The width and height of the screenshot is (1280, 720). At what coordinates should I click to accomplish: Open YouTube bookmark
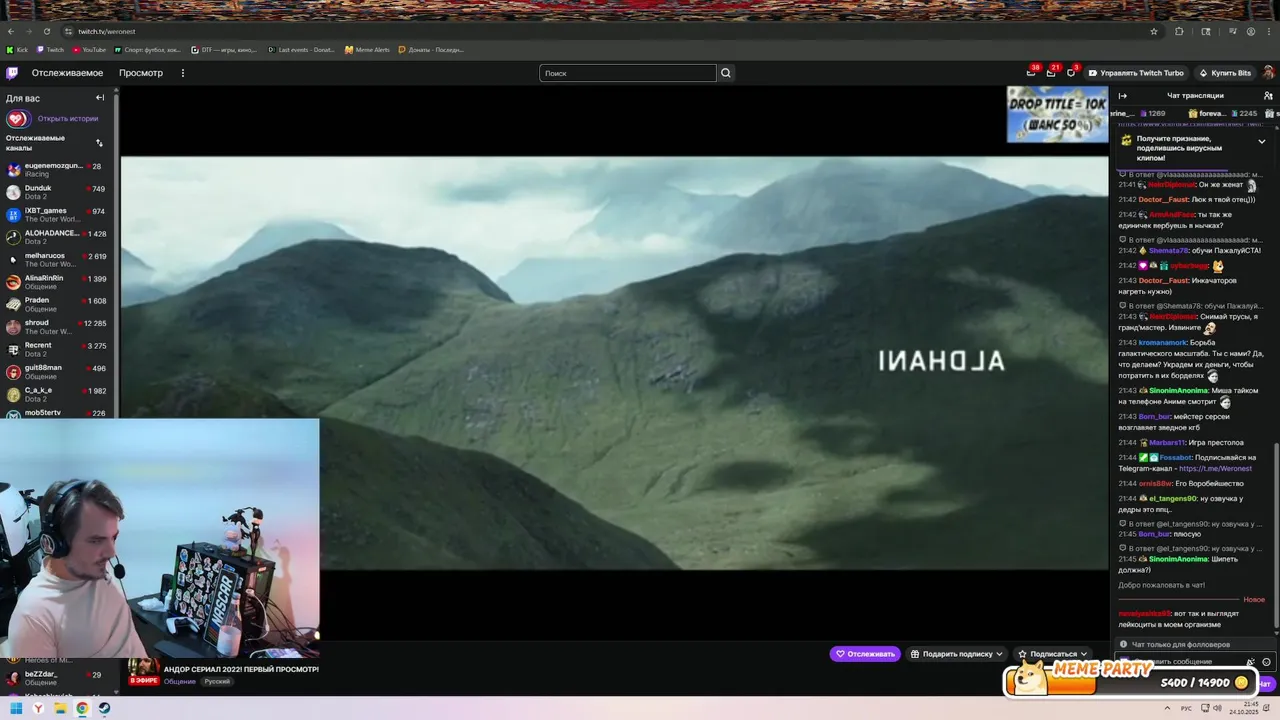(89, 49)
